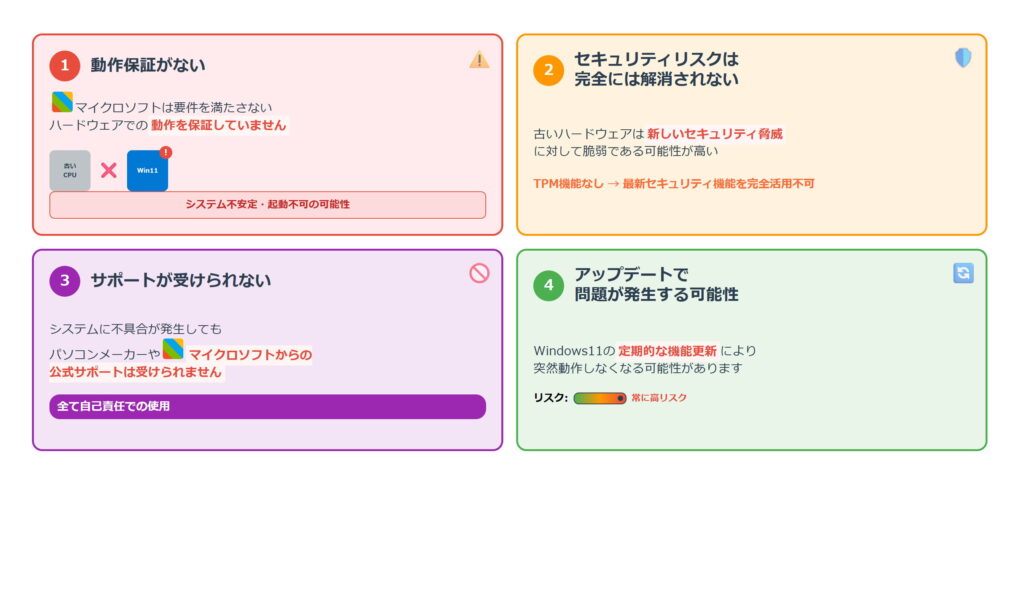This screenshot has width=1024, height=604.
Task: Select the blue Win11 box
Action: click(147, 172)
